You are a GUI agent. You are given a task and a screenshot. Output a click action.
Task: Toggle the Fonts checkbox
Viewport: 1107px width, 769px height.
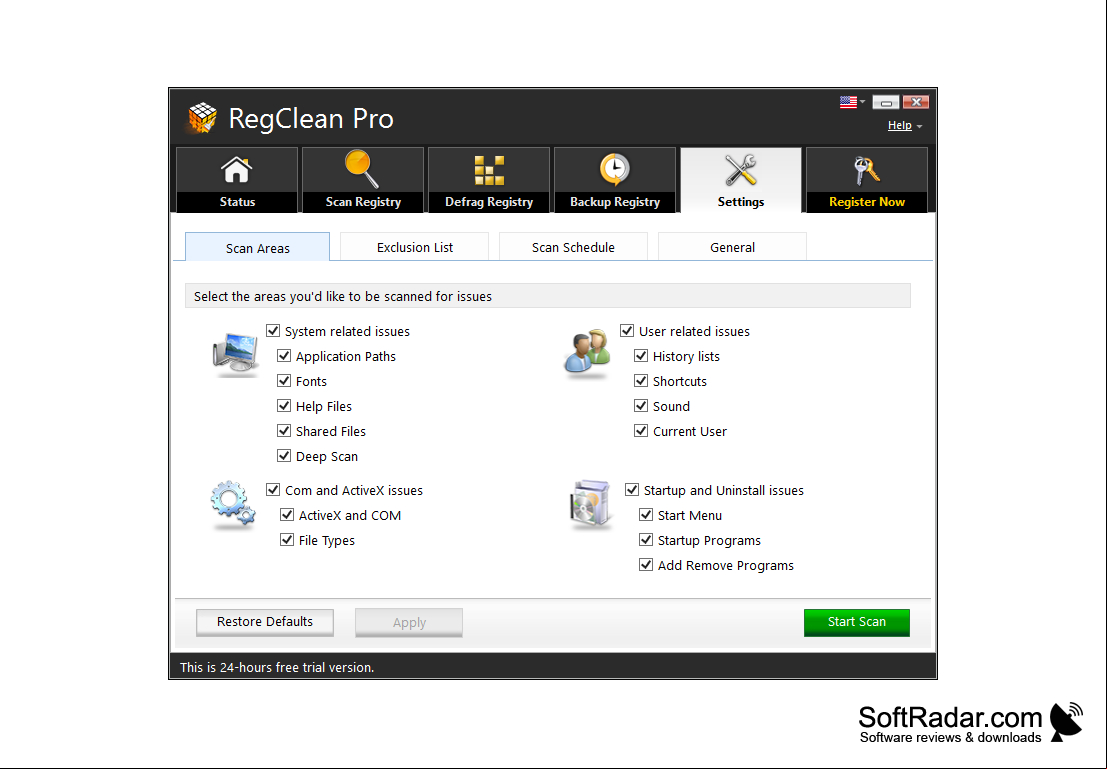click(x=284, y=381)
